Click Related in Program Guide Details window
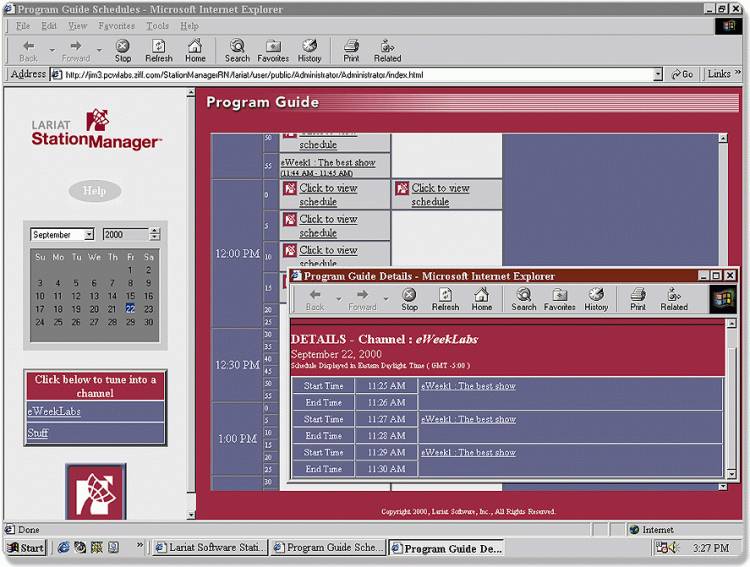Viewport: 750px width, 567px height. pyautogui.click(x=674, y=300)
